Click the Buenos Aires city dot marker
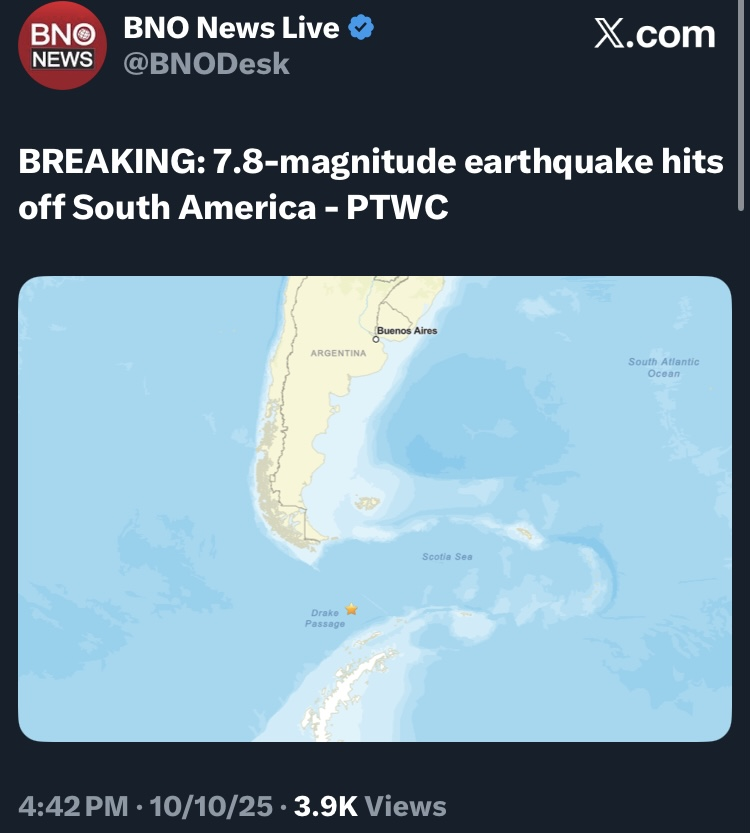The height and width of the screenshot is (833, 750). [375, 340]
